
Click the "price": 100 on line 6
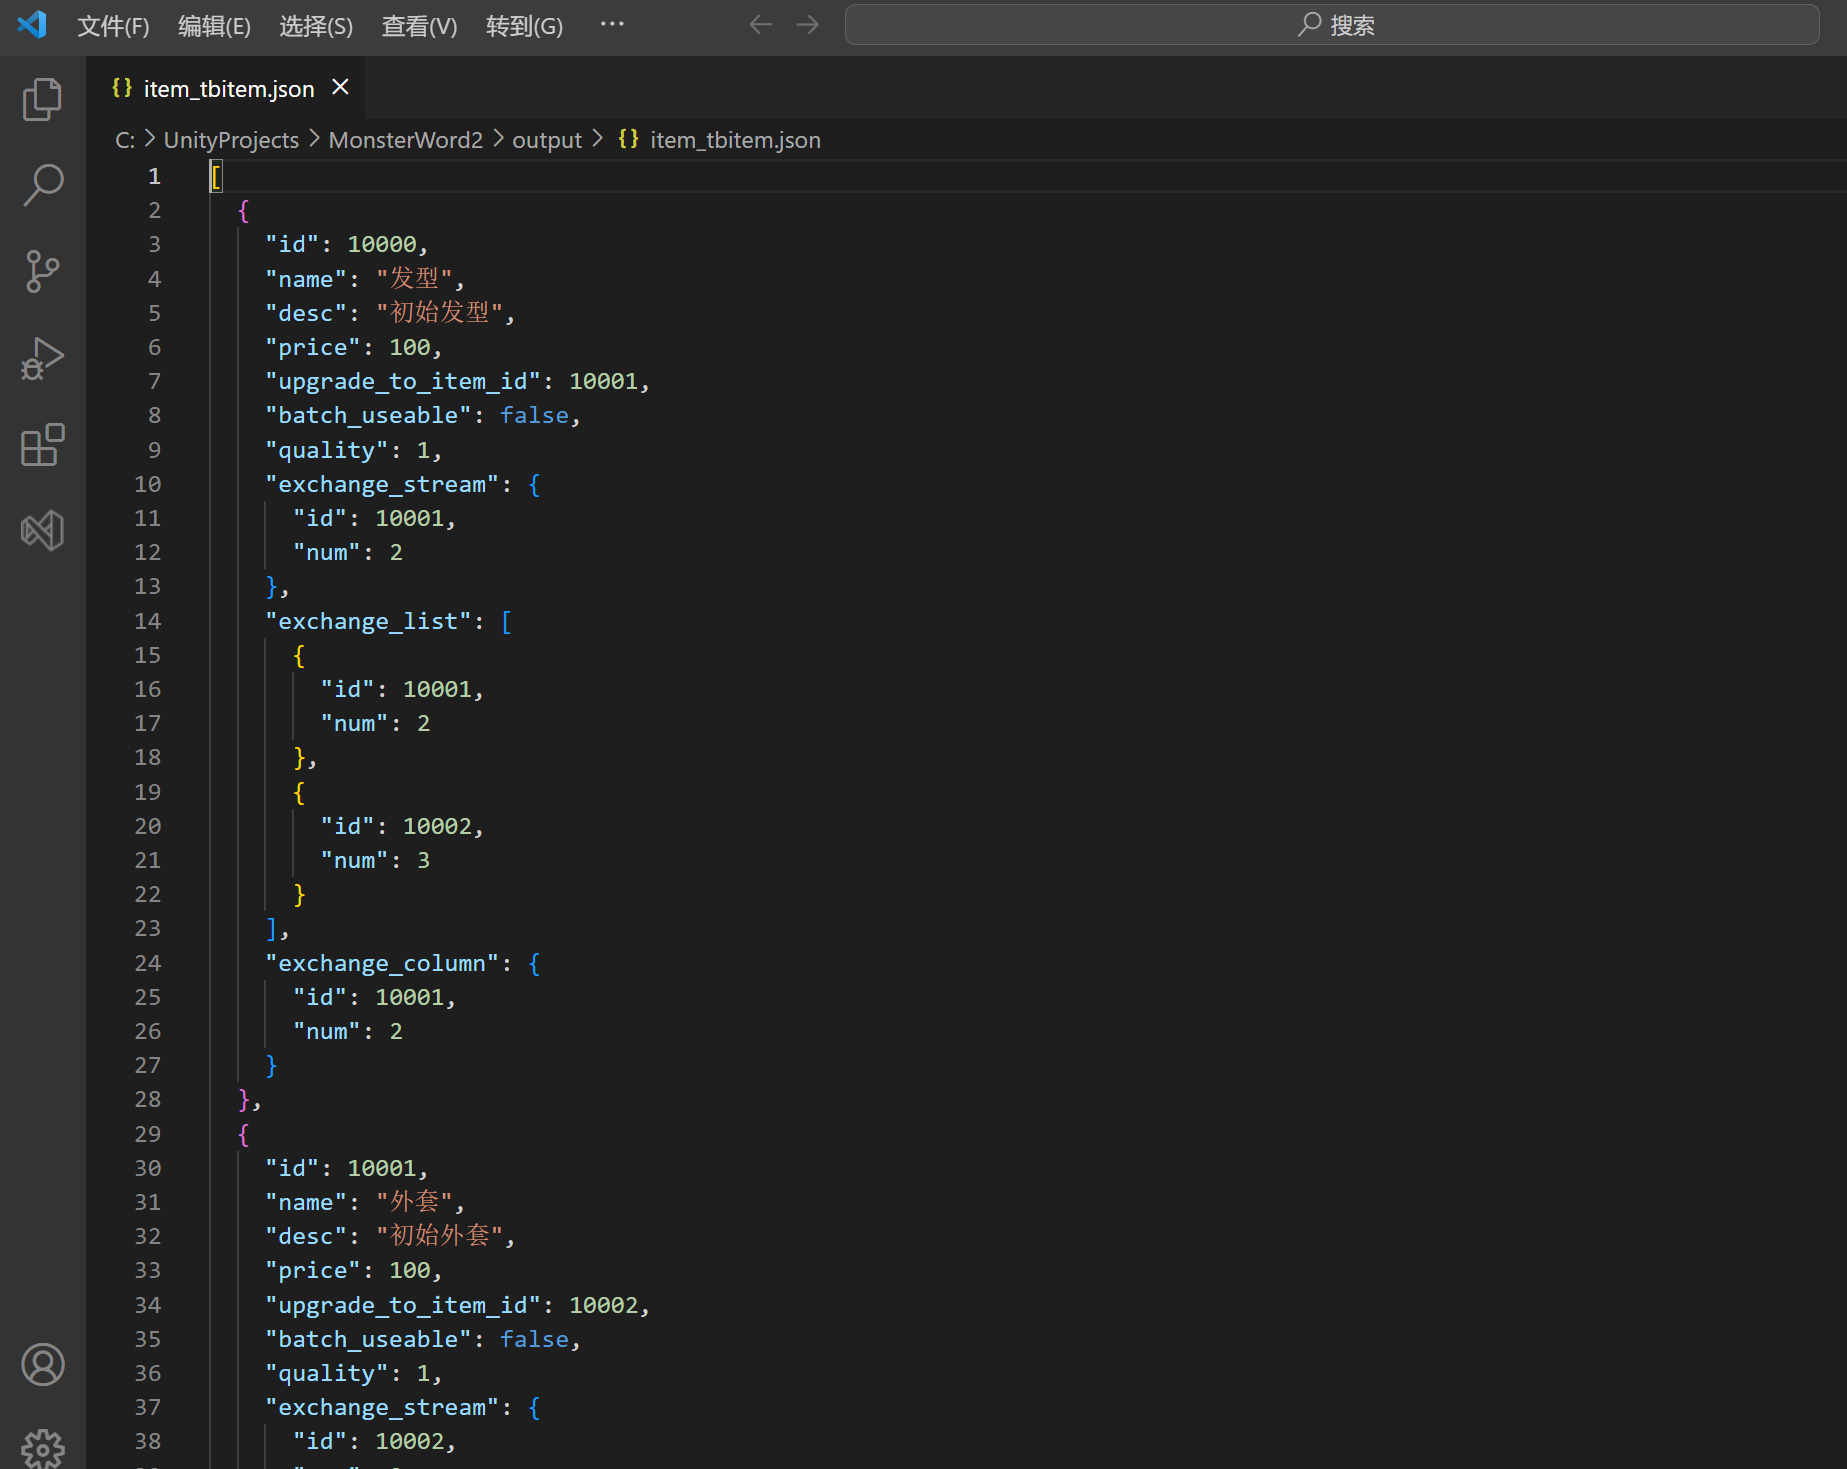pos(353,347)
